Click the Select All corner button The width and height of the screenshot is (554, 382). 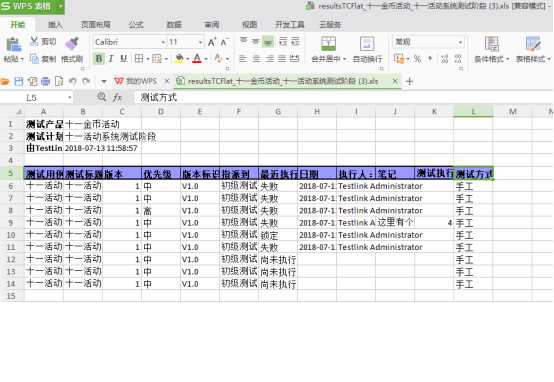pos(12,112)
